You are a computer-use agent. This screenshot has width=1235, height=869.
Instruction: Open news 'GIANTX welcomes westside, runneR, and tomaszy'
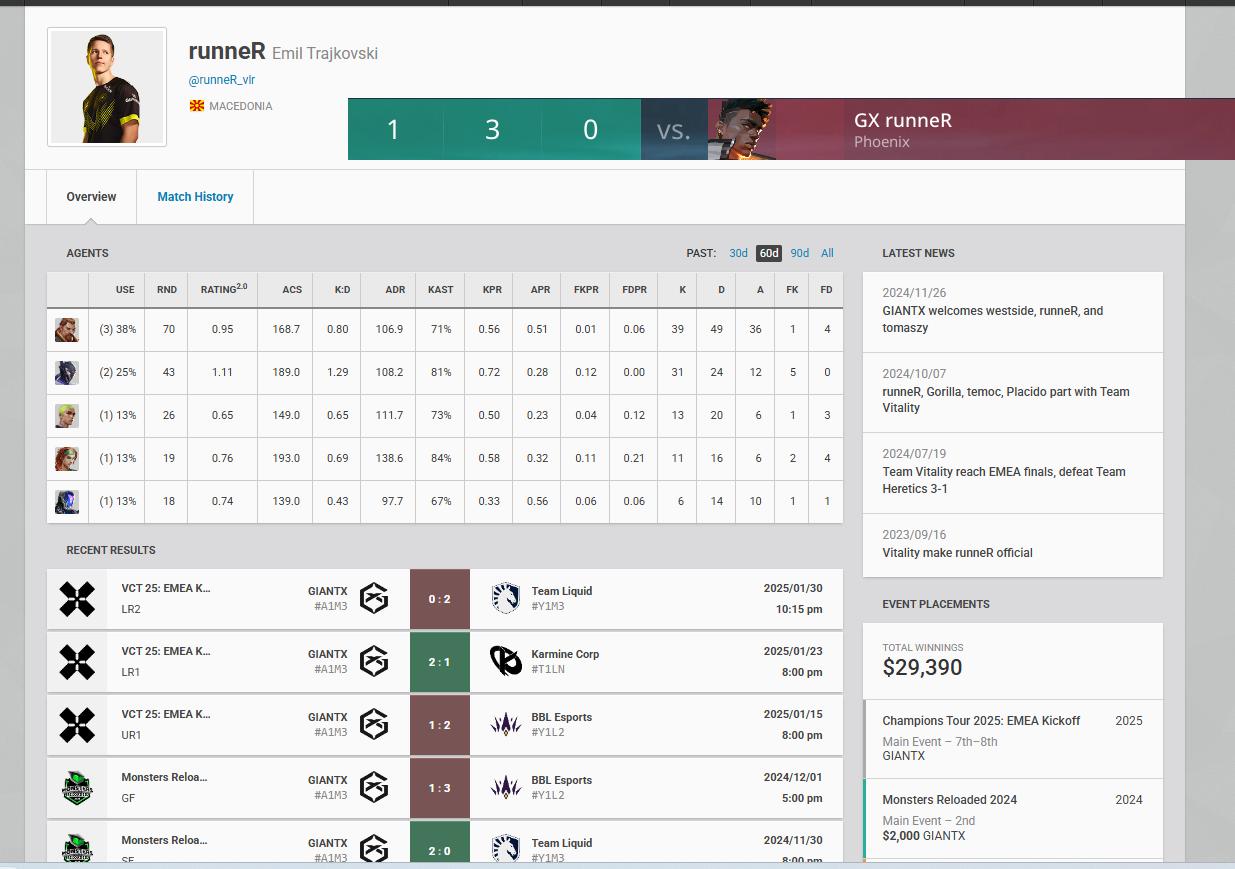coord(1013,311)
